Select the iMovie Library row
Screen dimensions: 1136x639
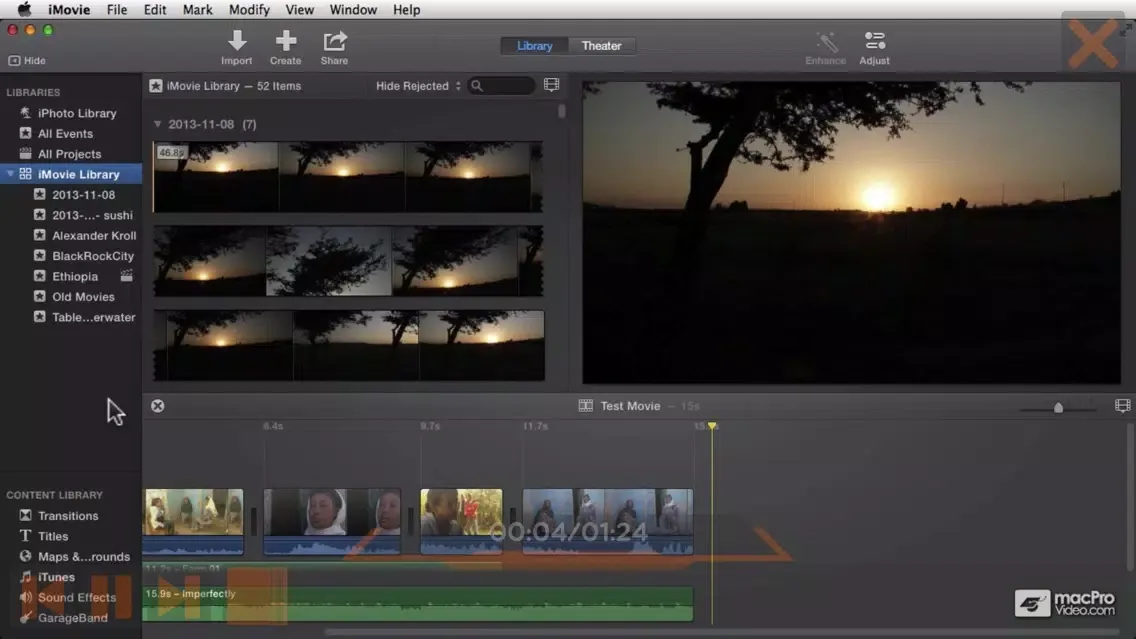(70, 174)
